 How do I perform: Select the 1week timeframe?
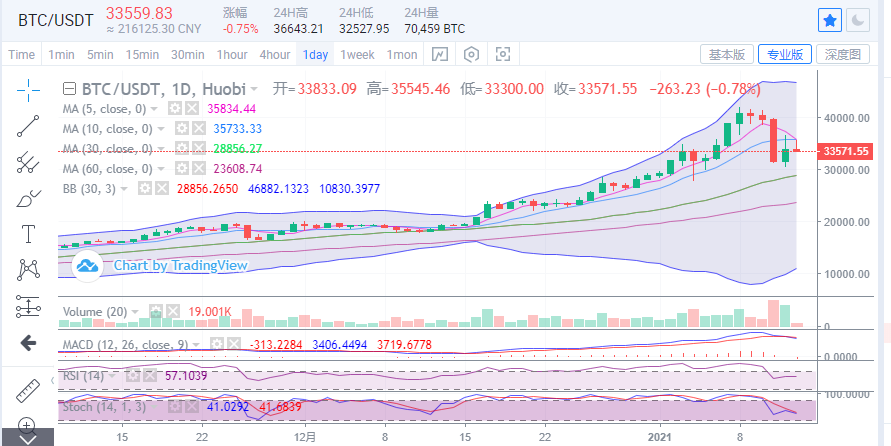[x=357, y=55]
